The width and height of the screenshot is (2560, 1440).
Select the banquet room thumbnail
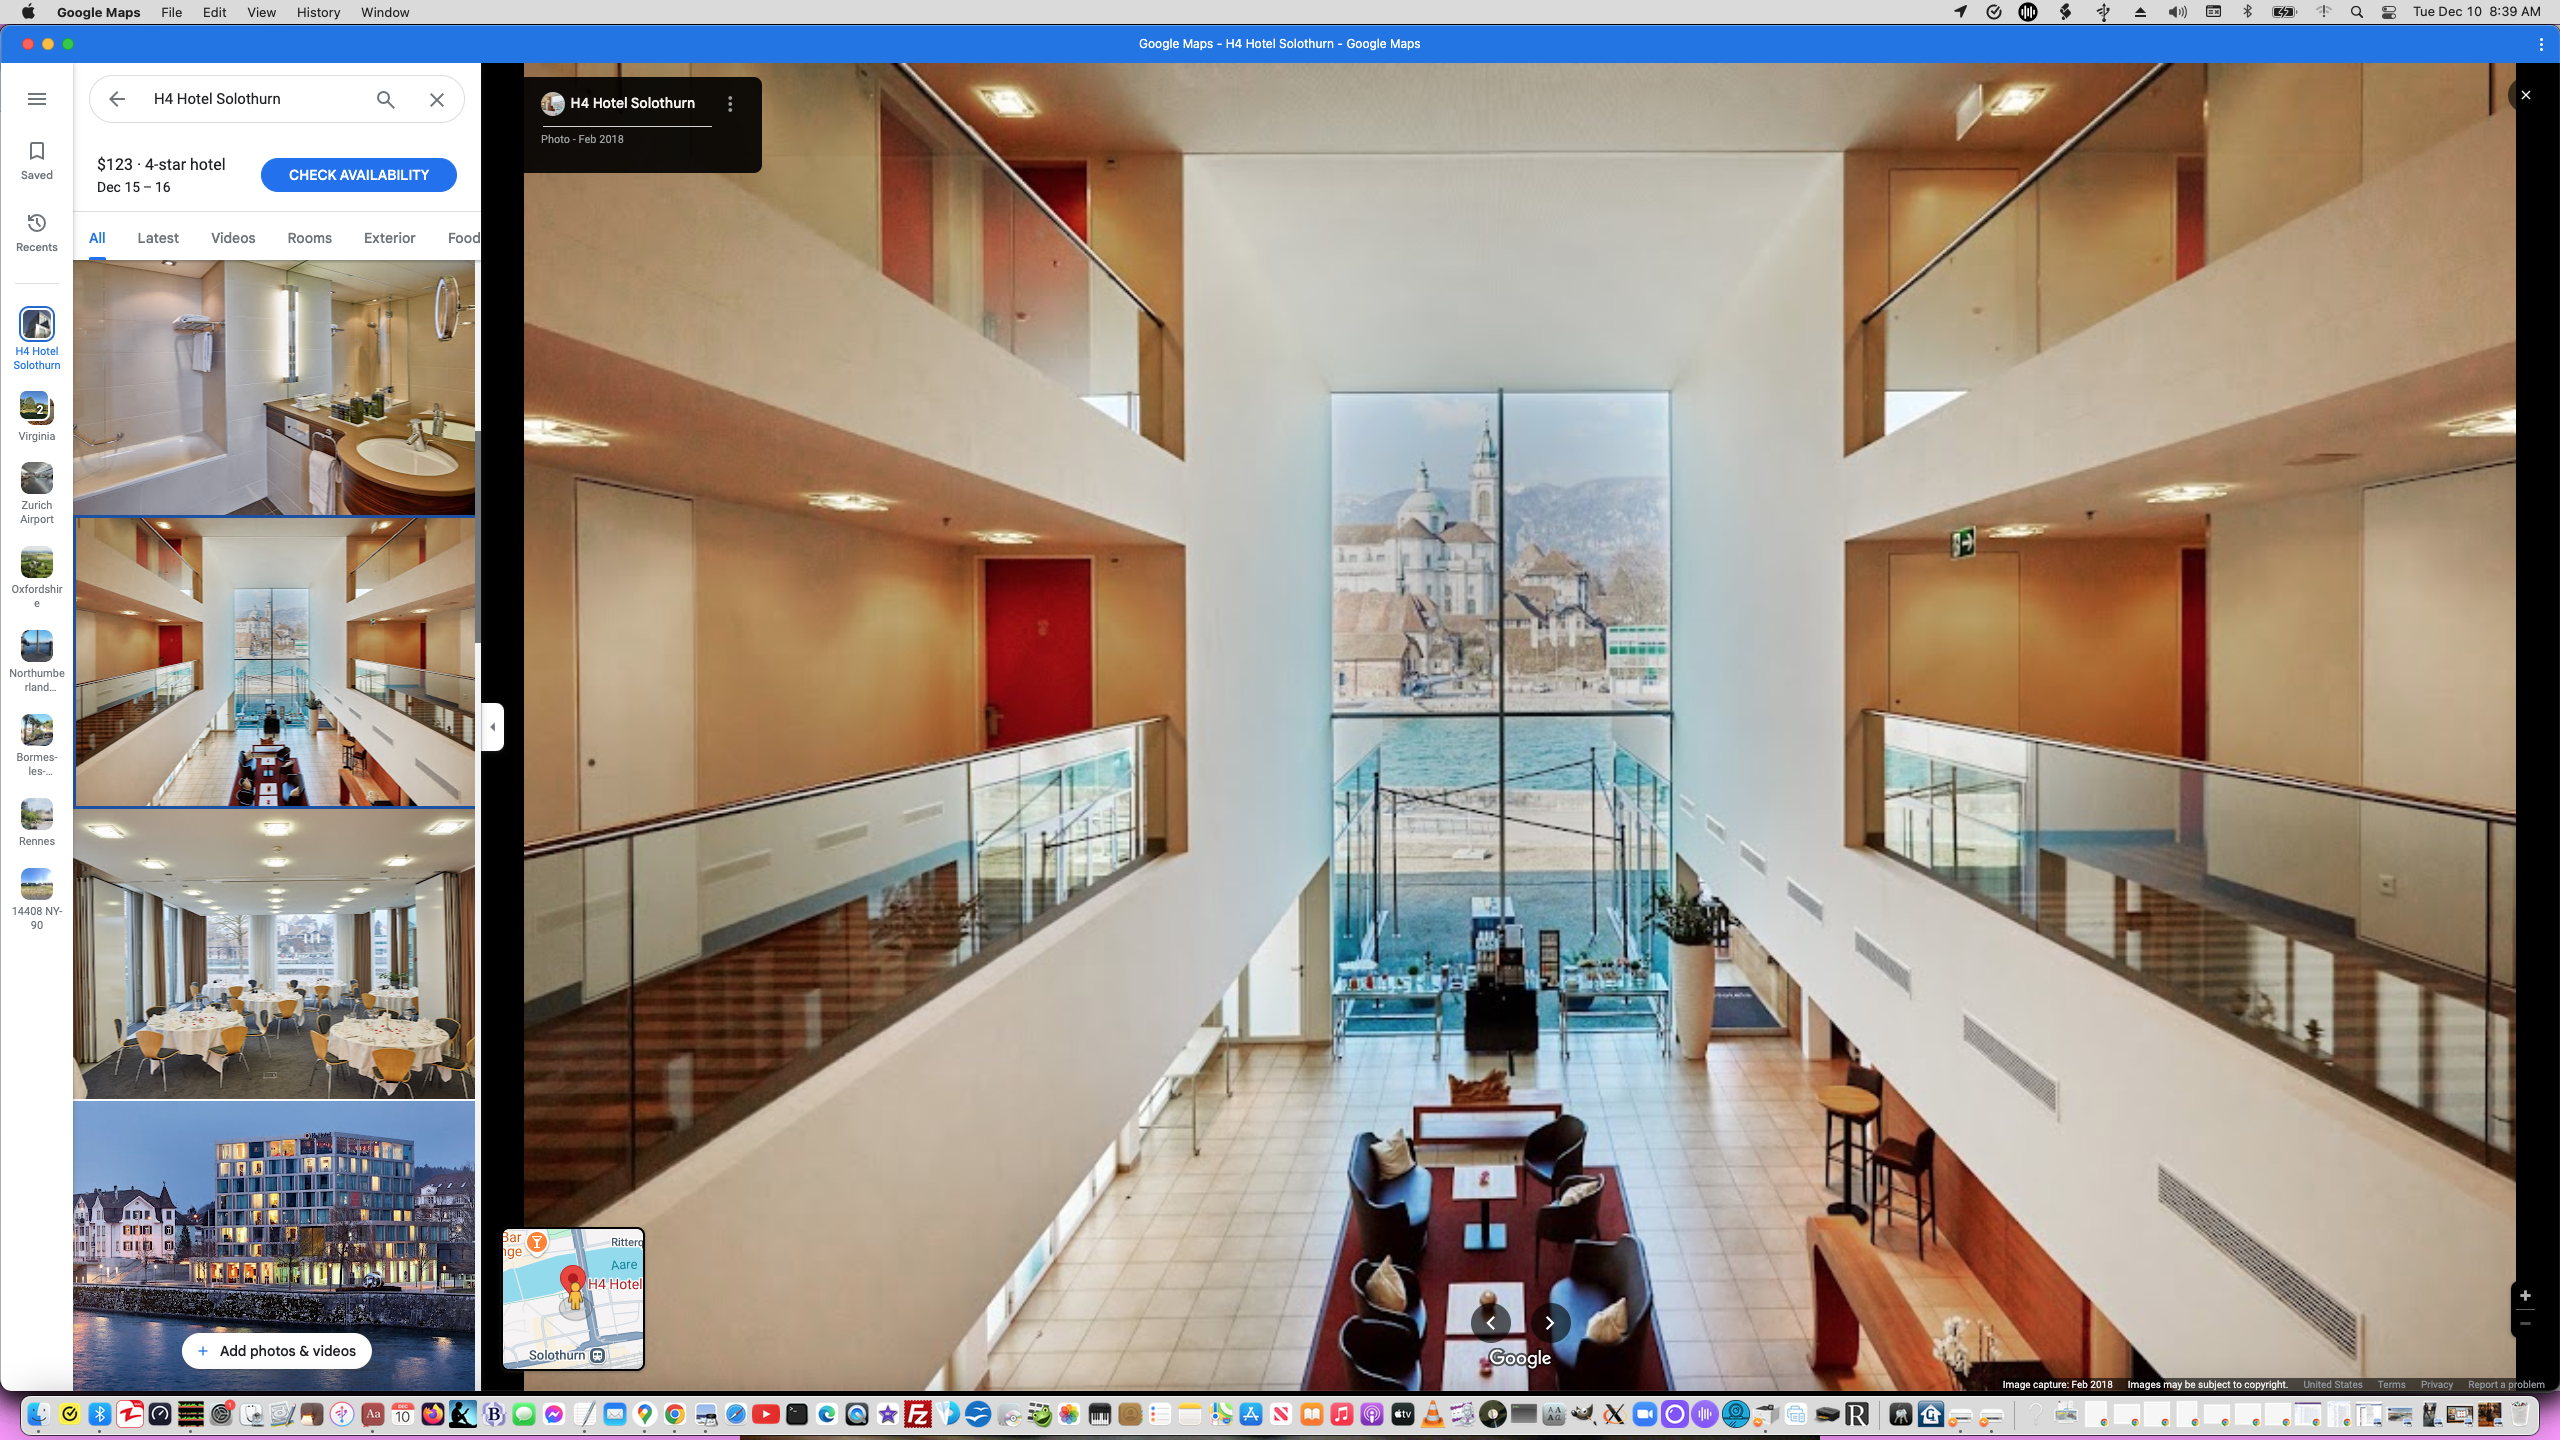tap(274, 955)
